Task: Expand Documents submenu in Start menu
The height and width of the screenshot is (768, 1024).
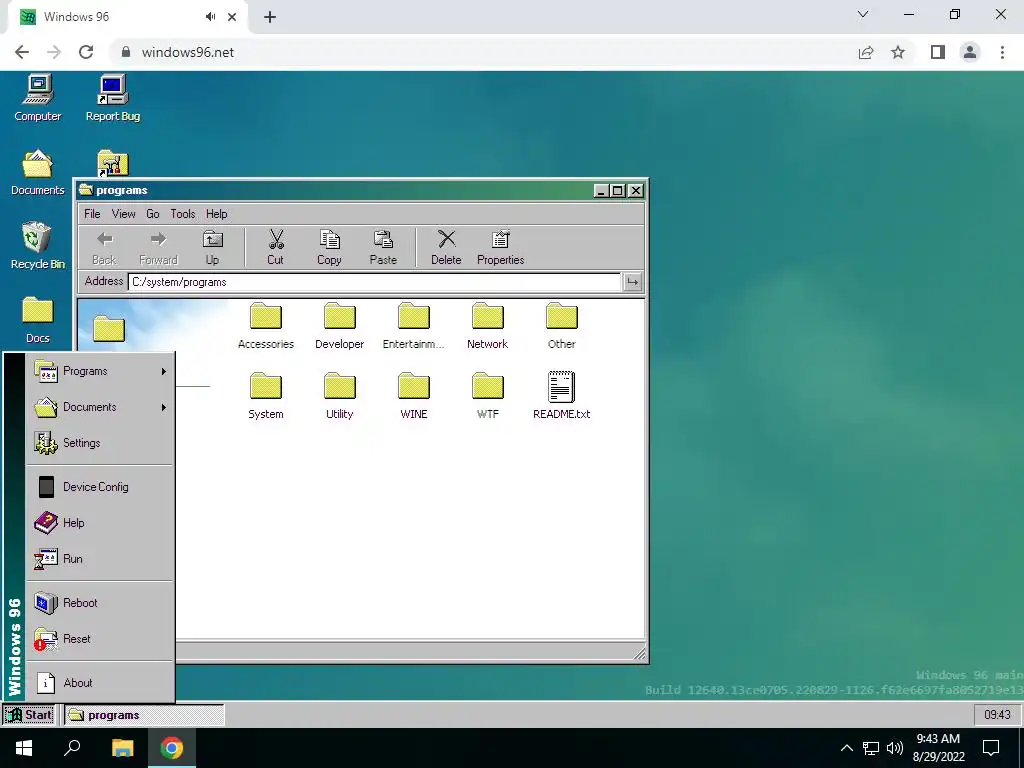Action: (x=101, y=407)
